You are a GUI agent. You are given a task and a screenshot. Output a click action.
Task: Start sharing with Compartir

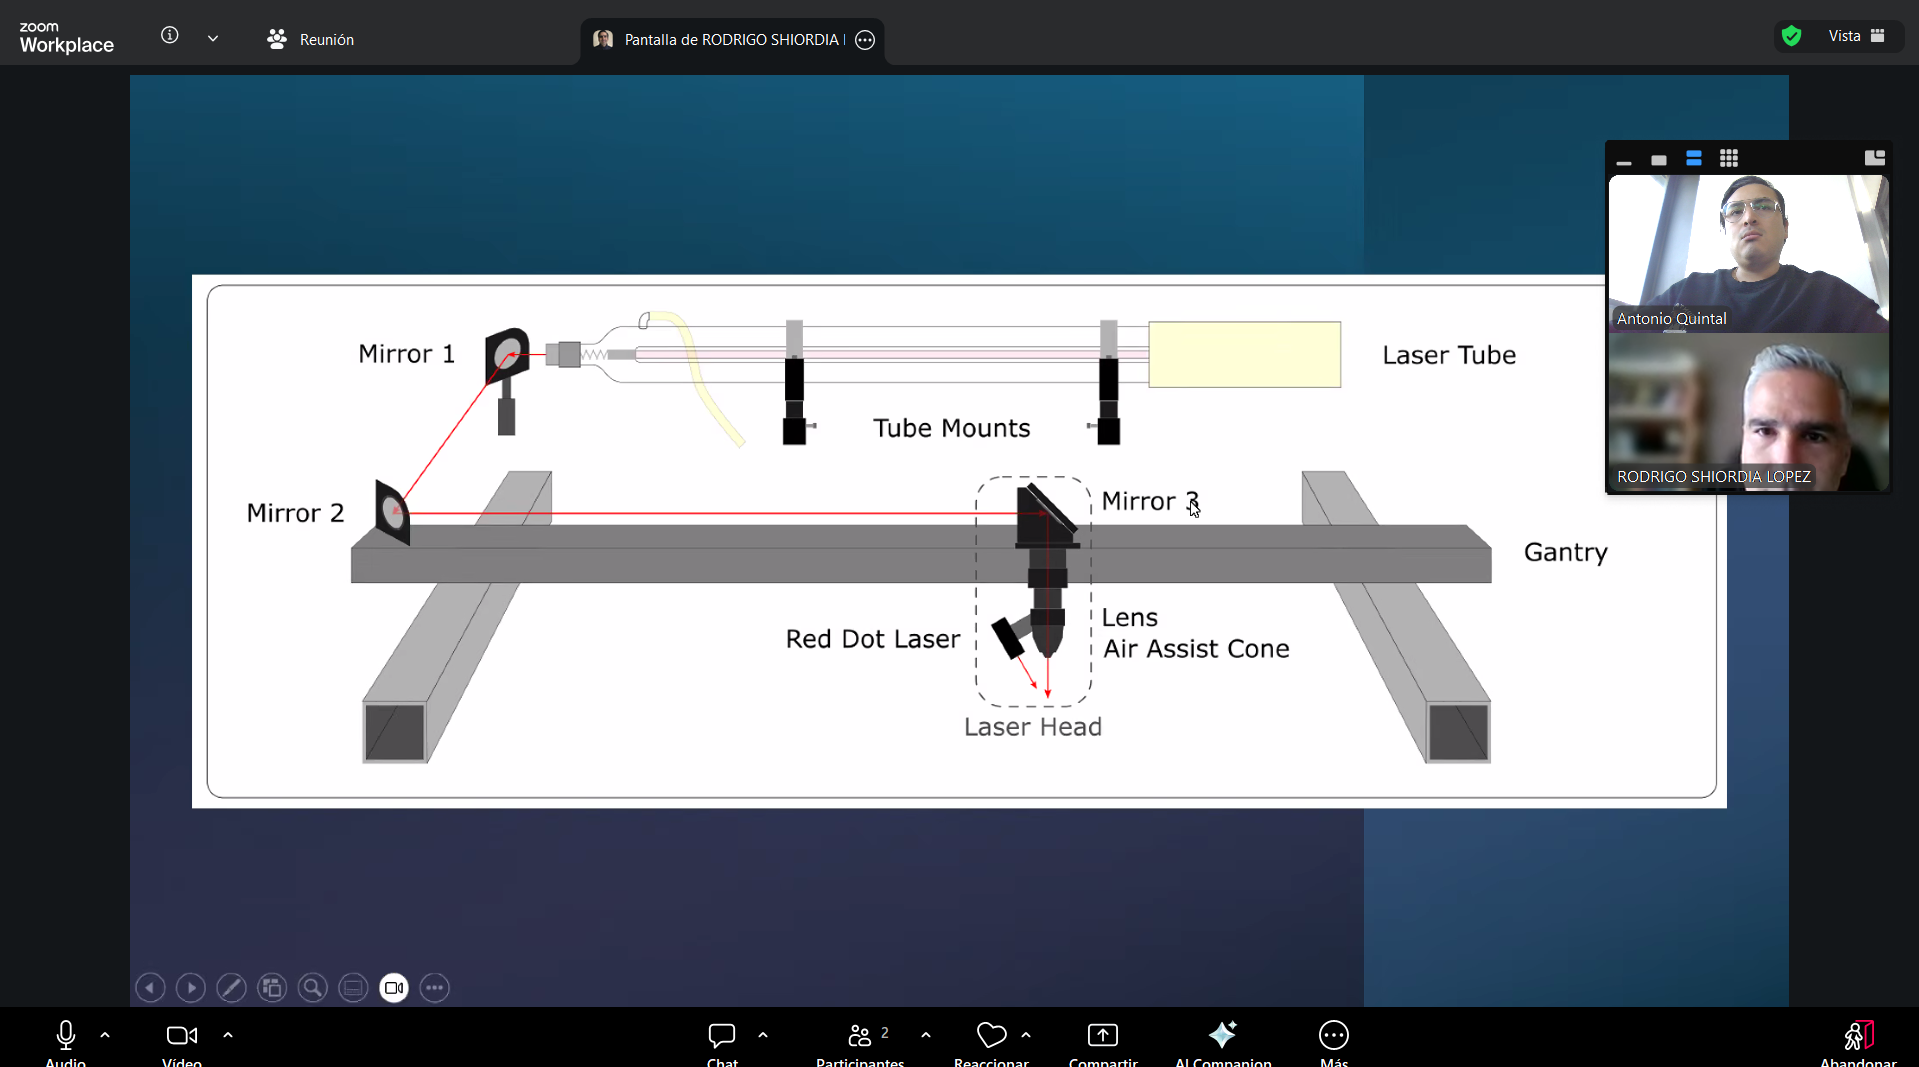(1103, 1042)
